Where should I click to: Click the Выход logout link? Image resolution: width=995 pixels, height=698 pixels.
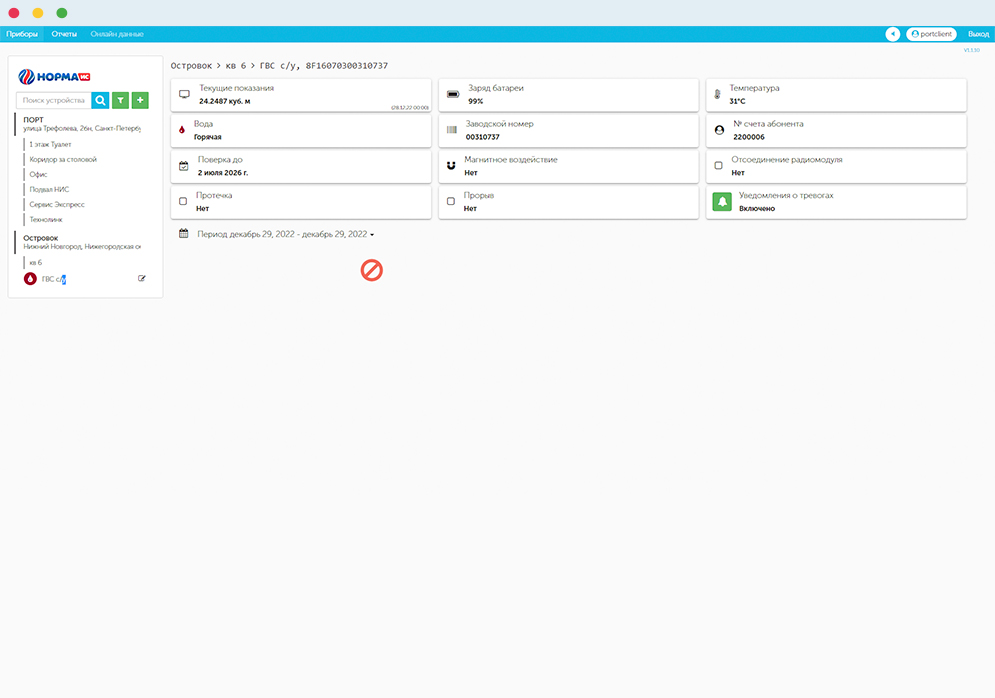pyautogui.click(x=977, y=34)
